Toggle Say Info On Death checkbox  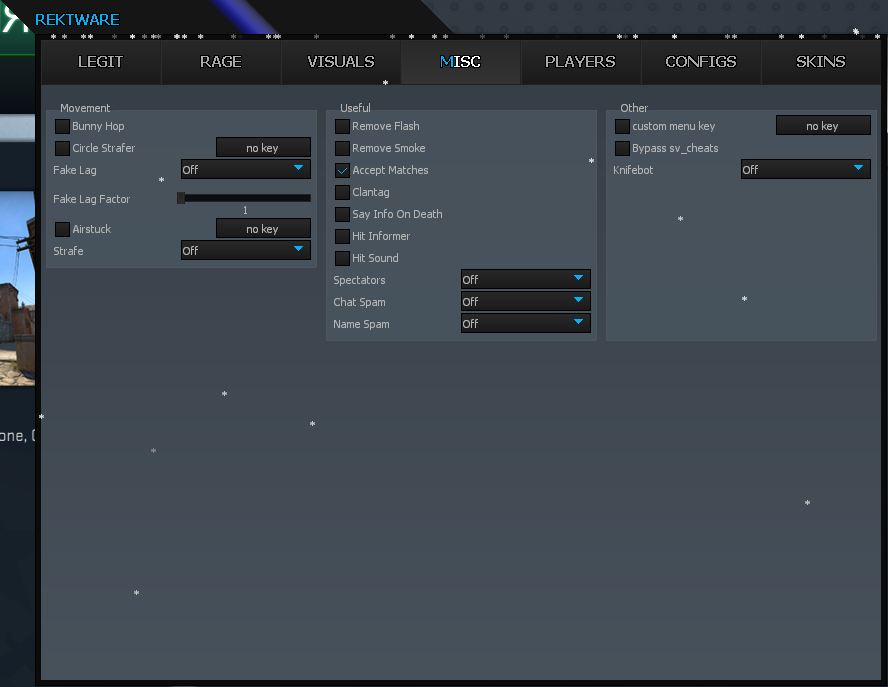342,214
